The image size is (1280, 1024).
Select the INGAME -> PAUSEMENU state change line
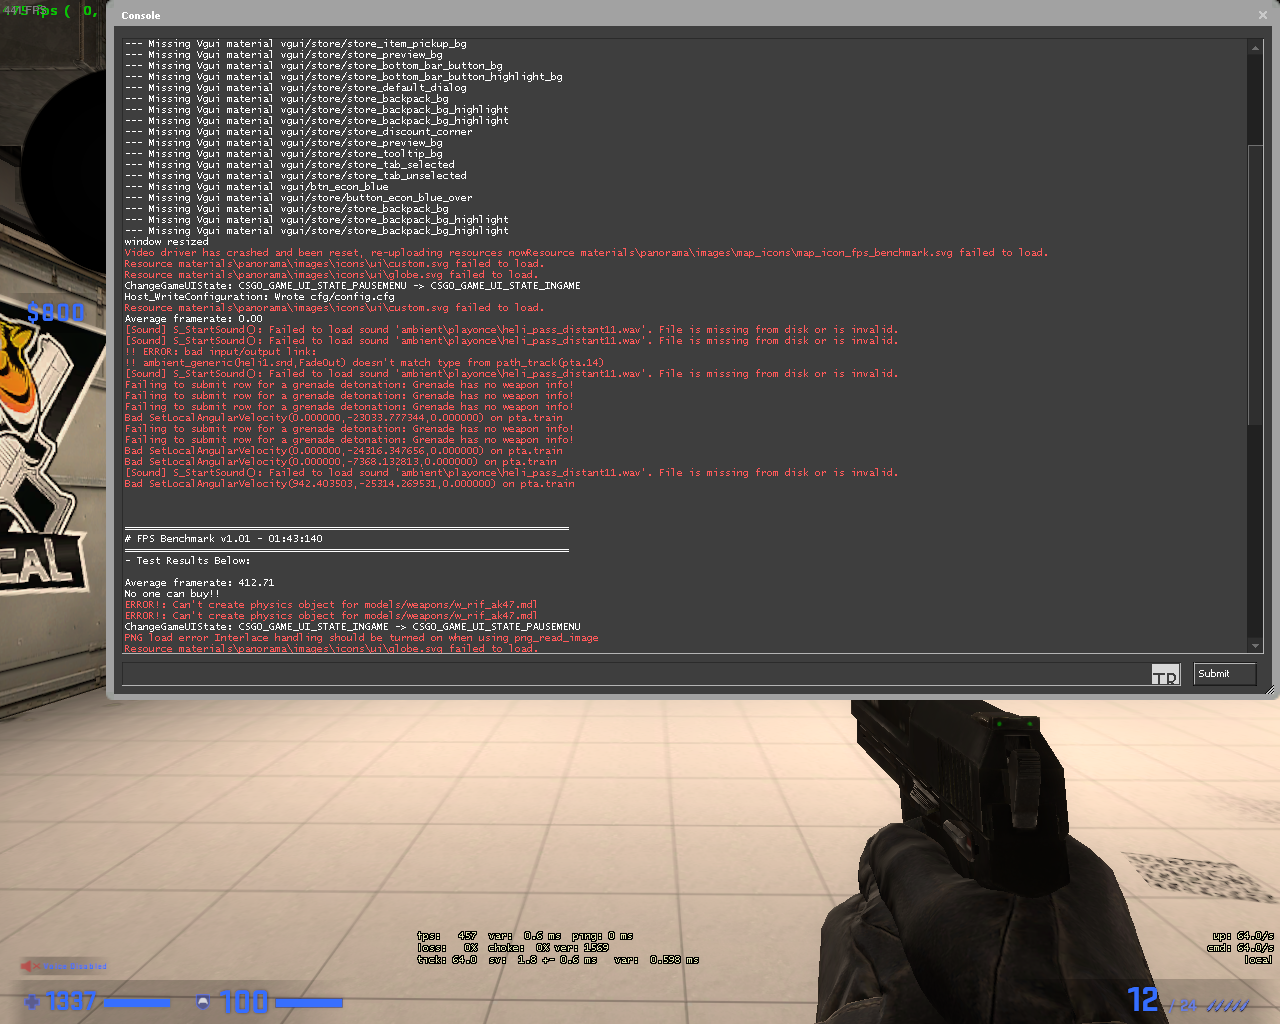click(352, 627)
